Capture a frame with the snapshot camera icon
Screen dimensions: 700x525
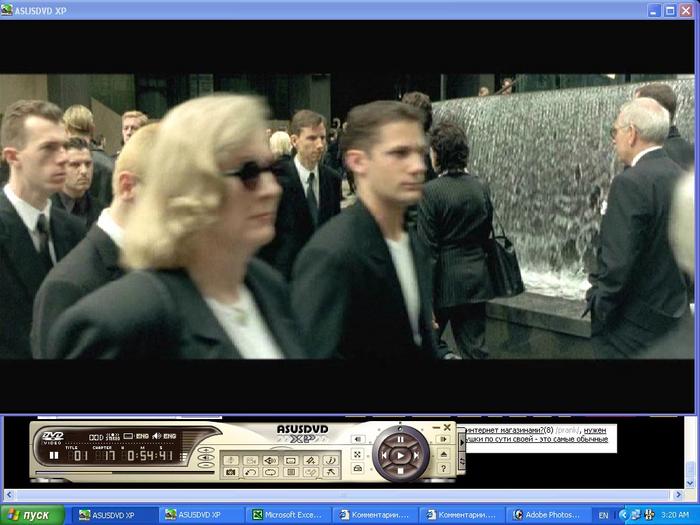[x=231, y=472]
